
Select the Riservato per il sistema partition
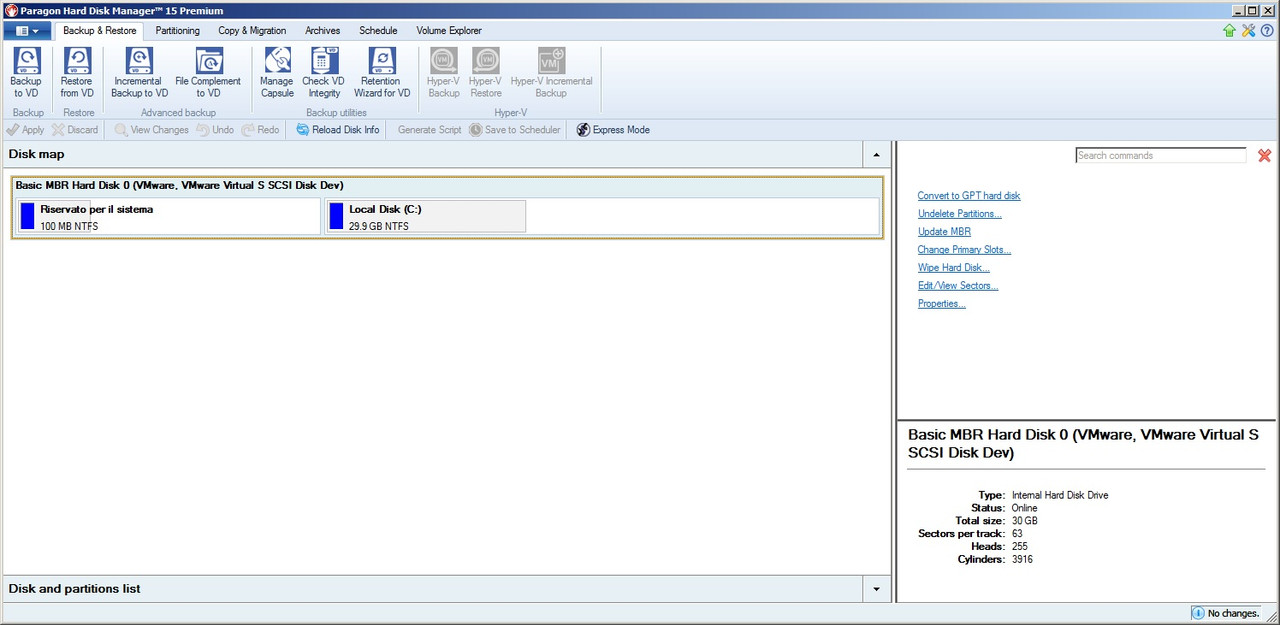pos(169,217)
